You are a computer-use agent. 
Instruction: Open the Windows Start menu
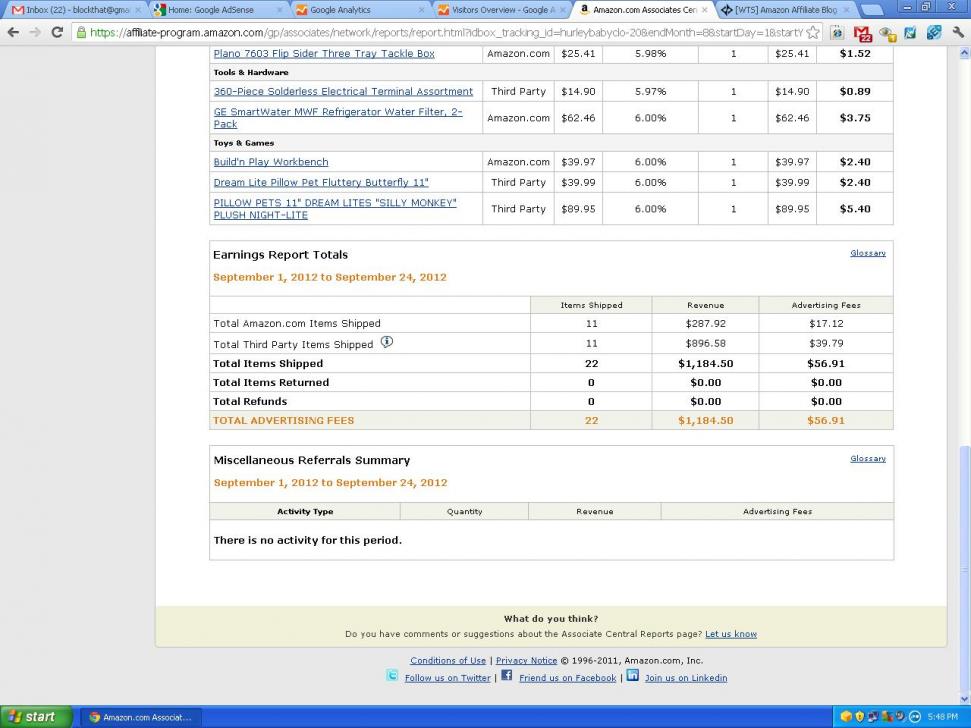click(36, 717)
